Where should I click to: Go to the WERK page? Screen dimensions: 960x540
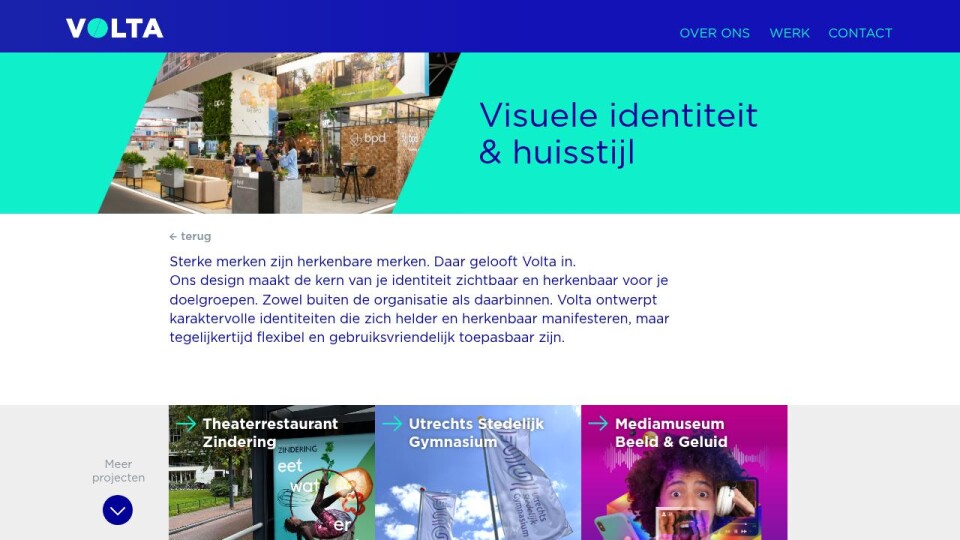[789, 33]
